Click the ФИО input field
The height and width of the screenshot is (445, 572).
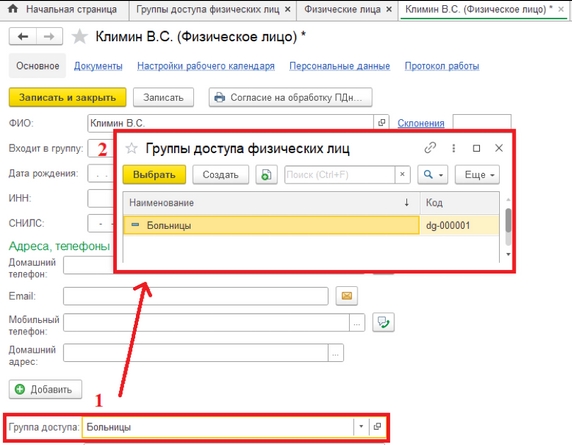(231, 123)
